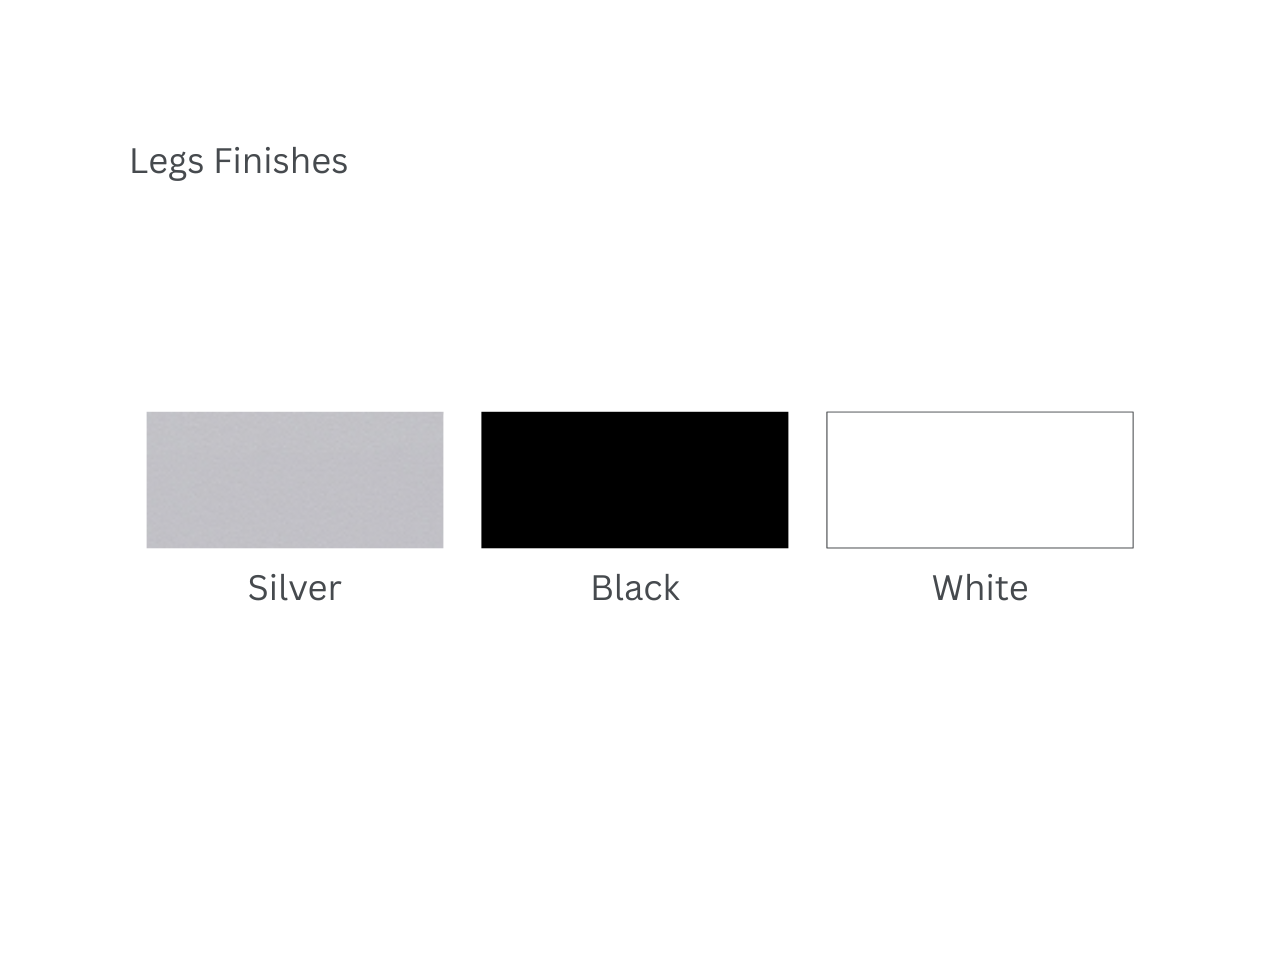Viewport: 1280px width, 960px height.
Task: Pick the White leg finish swatch
Action: (x=979, y=480)
